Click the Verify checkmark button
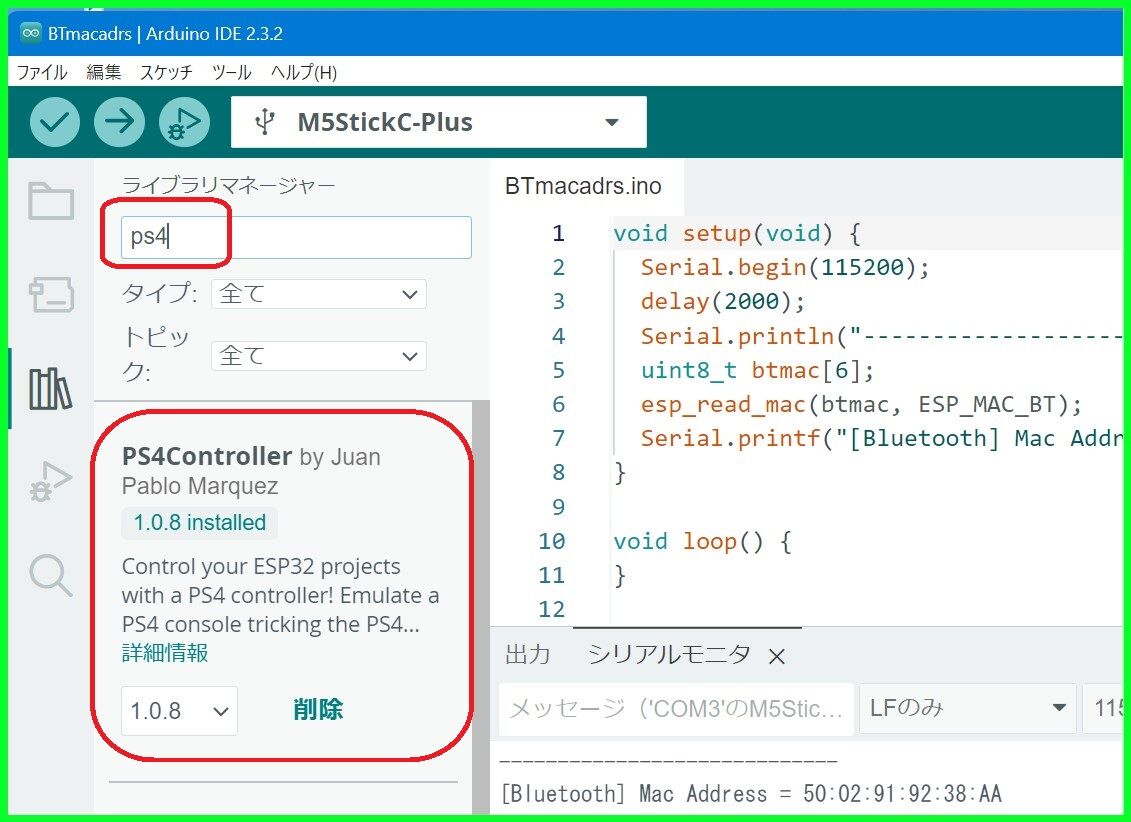 coord(55,122)
